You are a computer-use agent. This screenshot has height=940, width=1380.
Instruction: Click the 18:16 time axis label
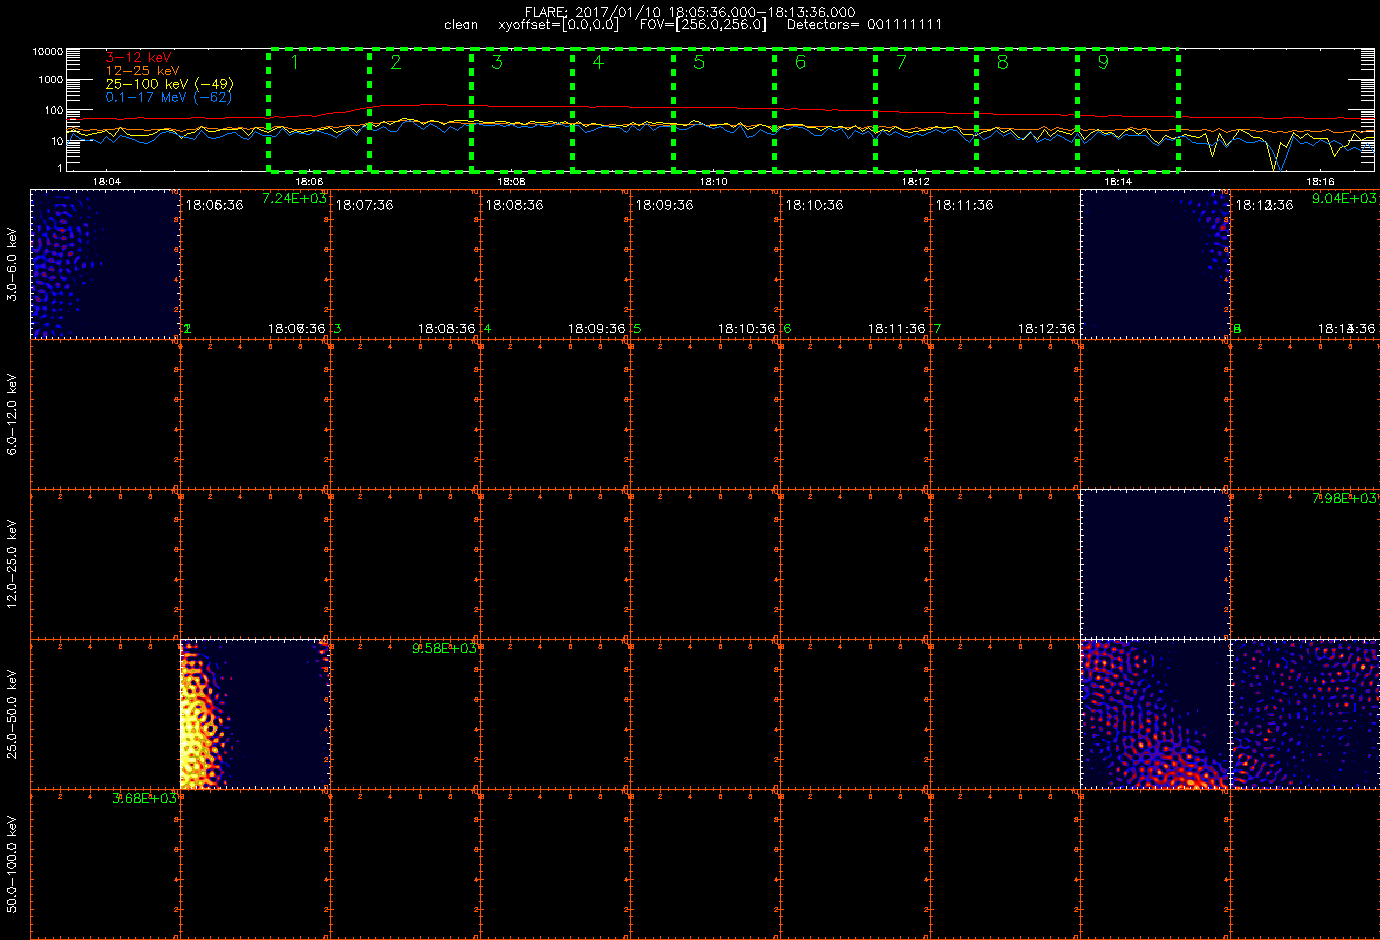coord(1320,182)
